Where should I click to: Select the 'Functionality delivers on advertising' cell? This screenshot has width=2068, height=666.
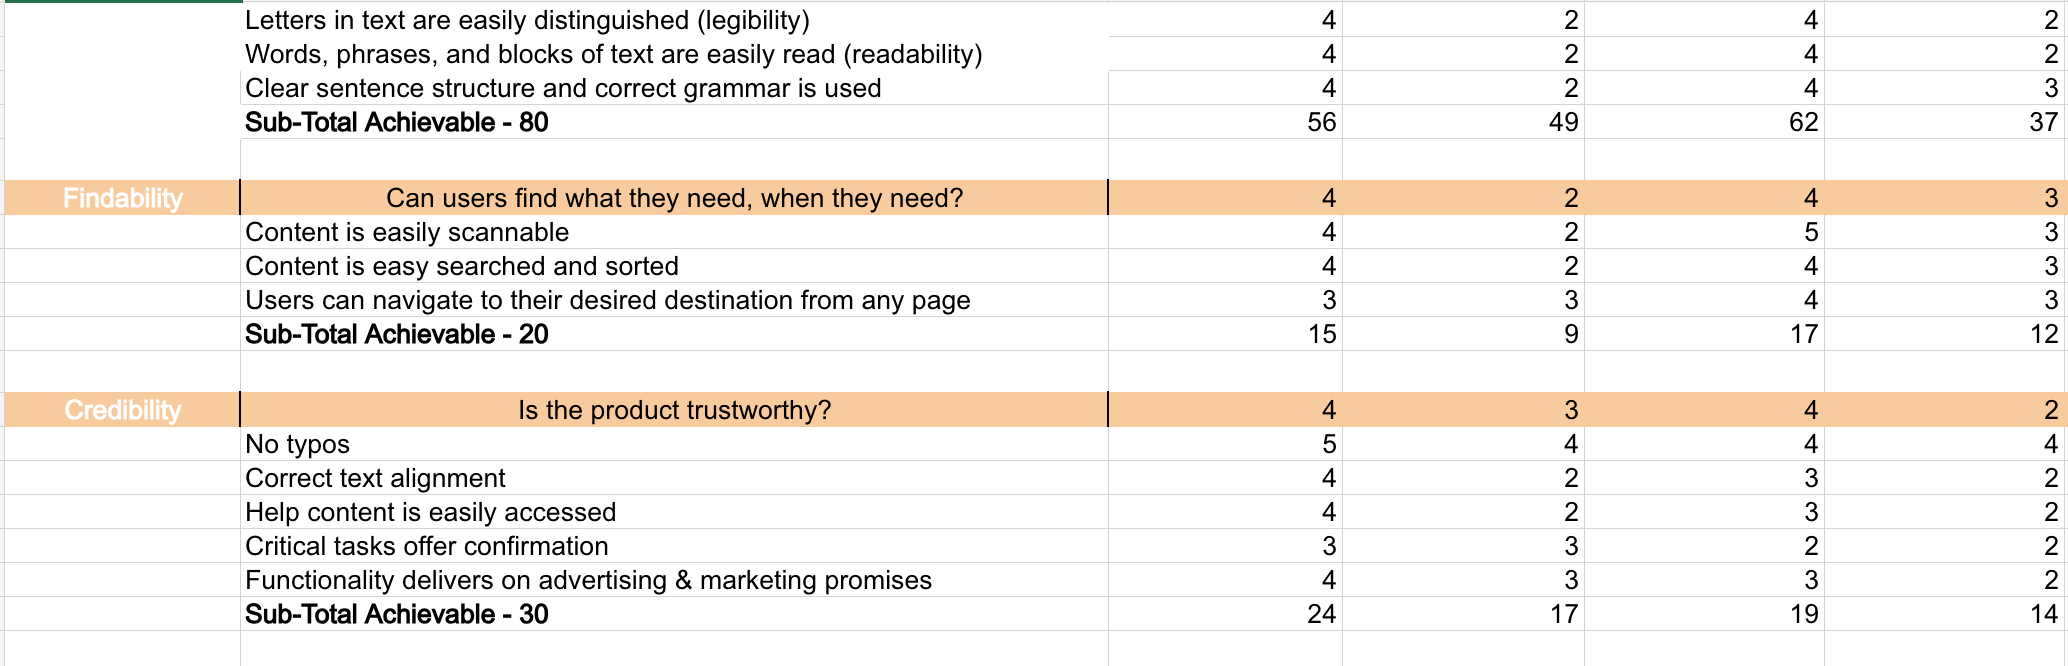[674, 580]
